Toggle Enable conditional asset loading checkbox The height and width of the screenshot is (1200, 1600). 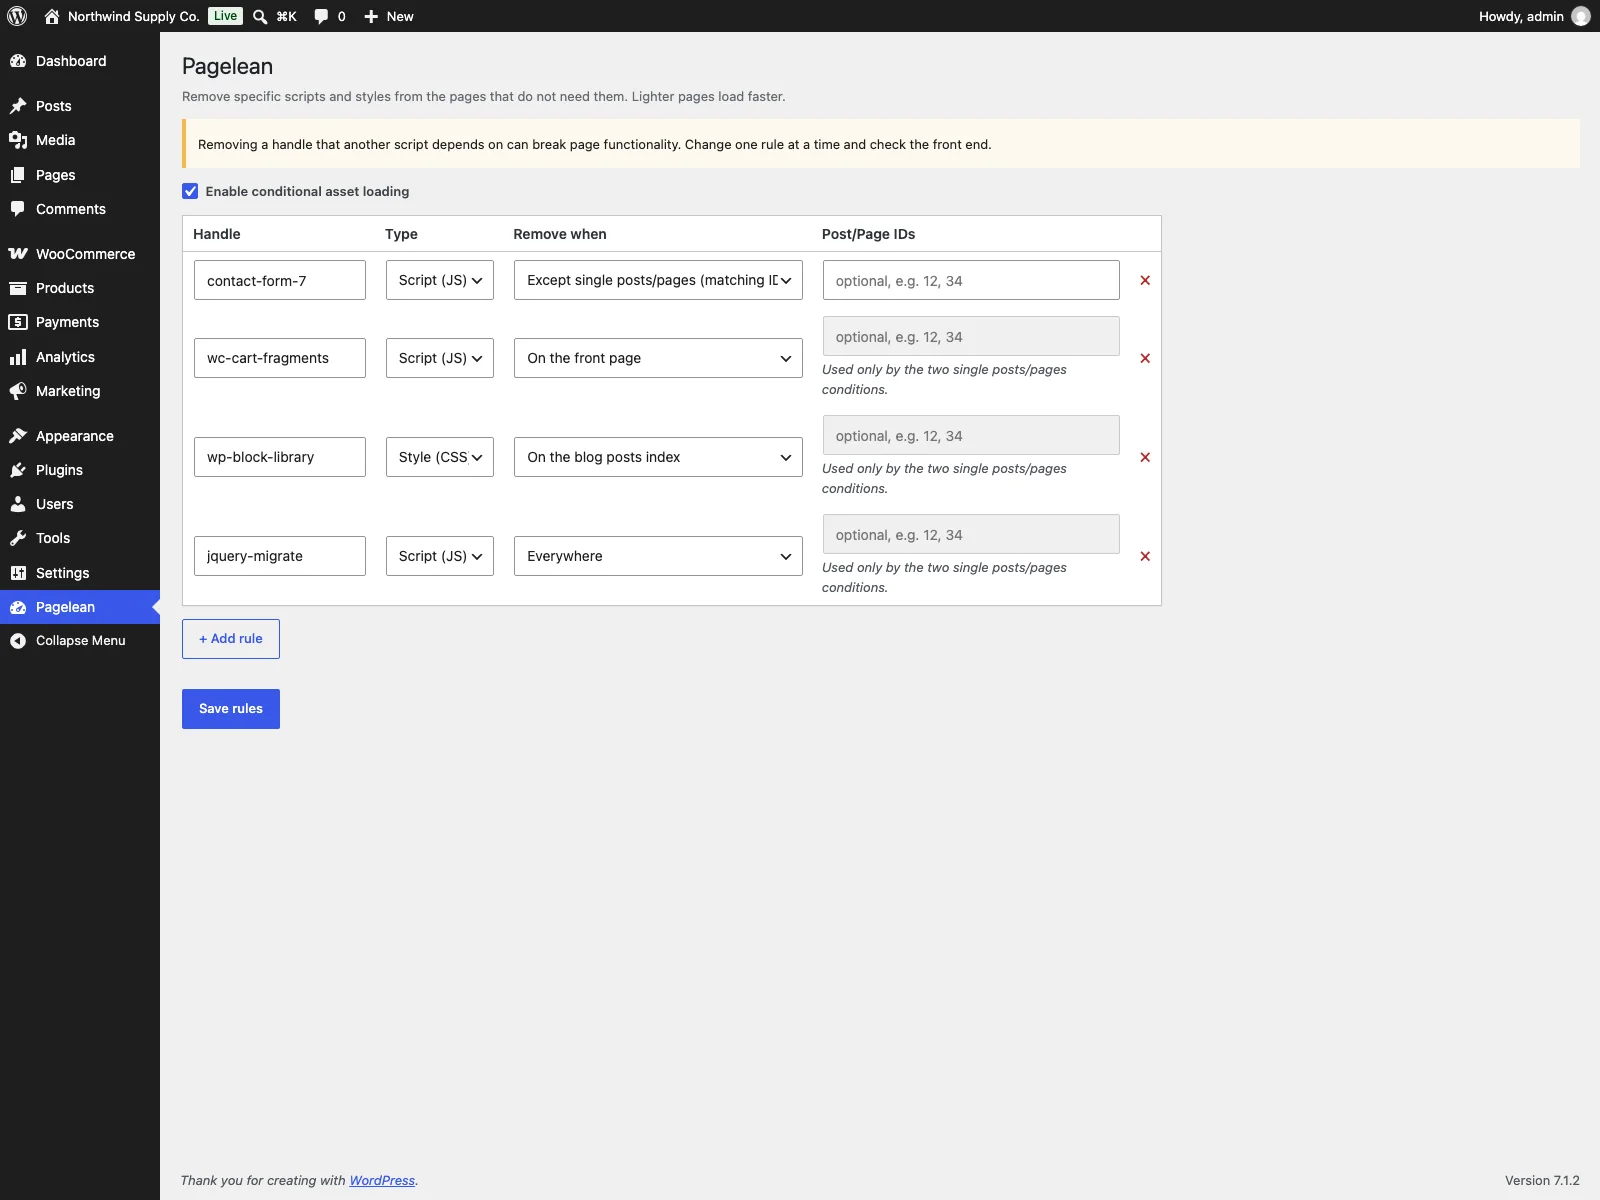(x=190, y=191)
